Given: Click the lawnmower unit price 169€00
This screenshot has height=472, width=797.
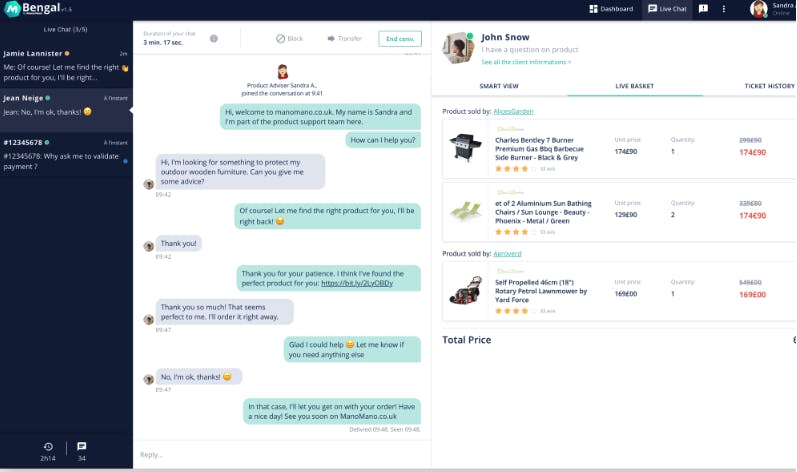Looking at the screenshot, I should click(626, 294).
